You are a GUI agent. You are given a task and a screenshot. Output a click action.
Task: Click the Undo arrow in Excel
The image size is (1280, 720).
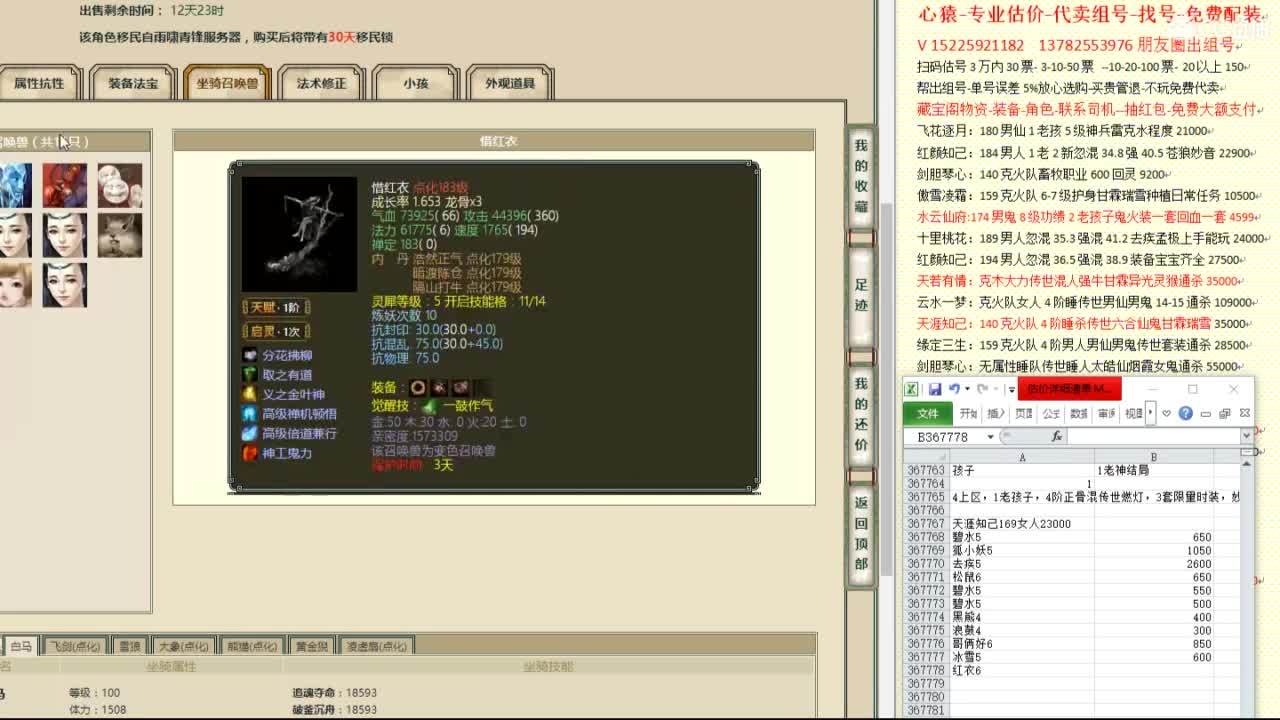click(953, 389)
